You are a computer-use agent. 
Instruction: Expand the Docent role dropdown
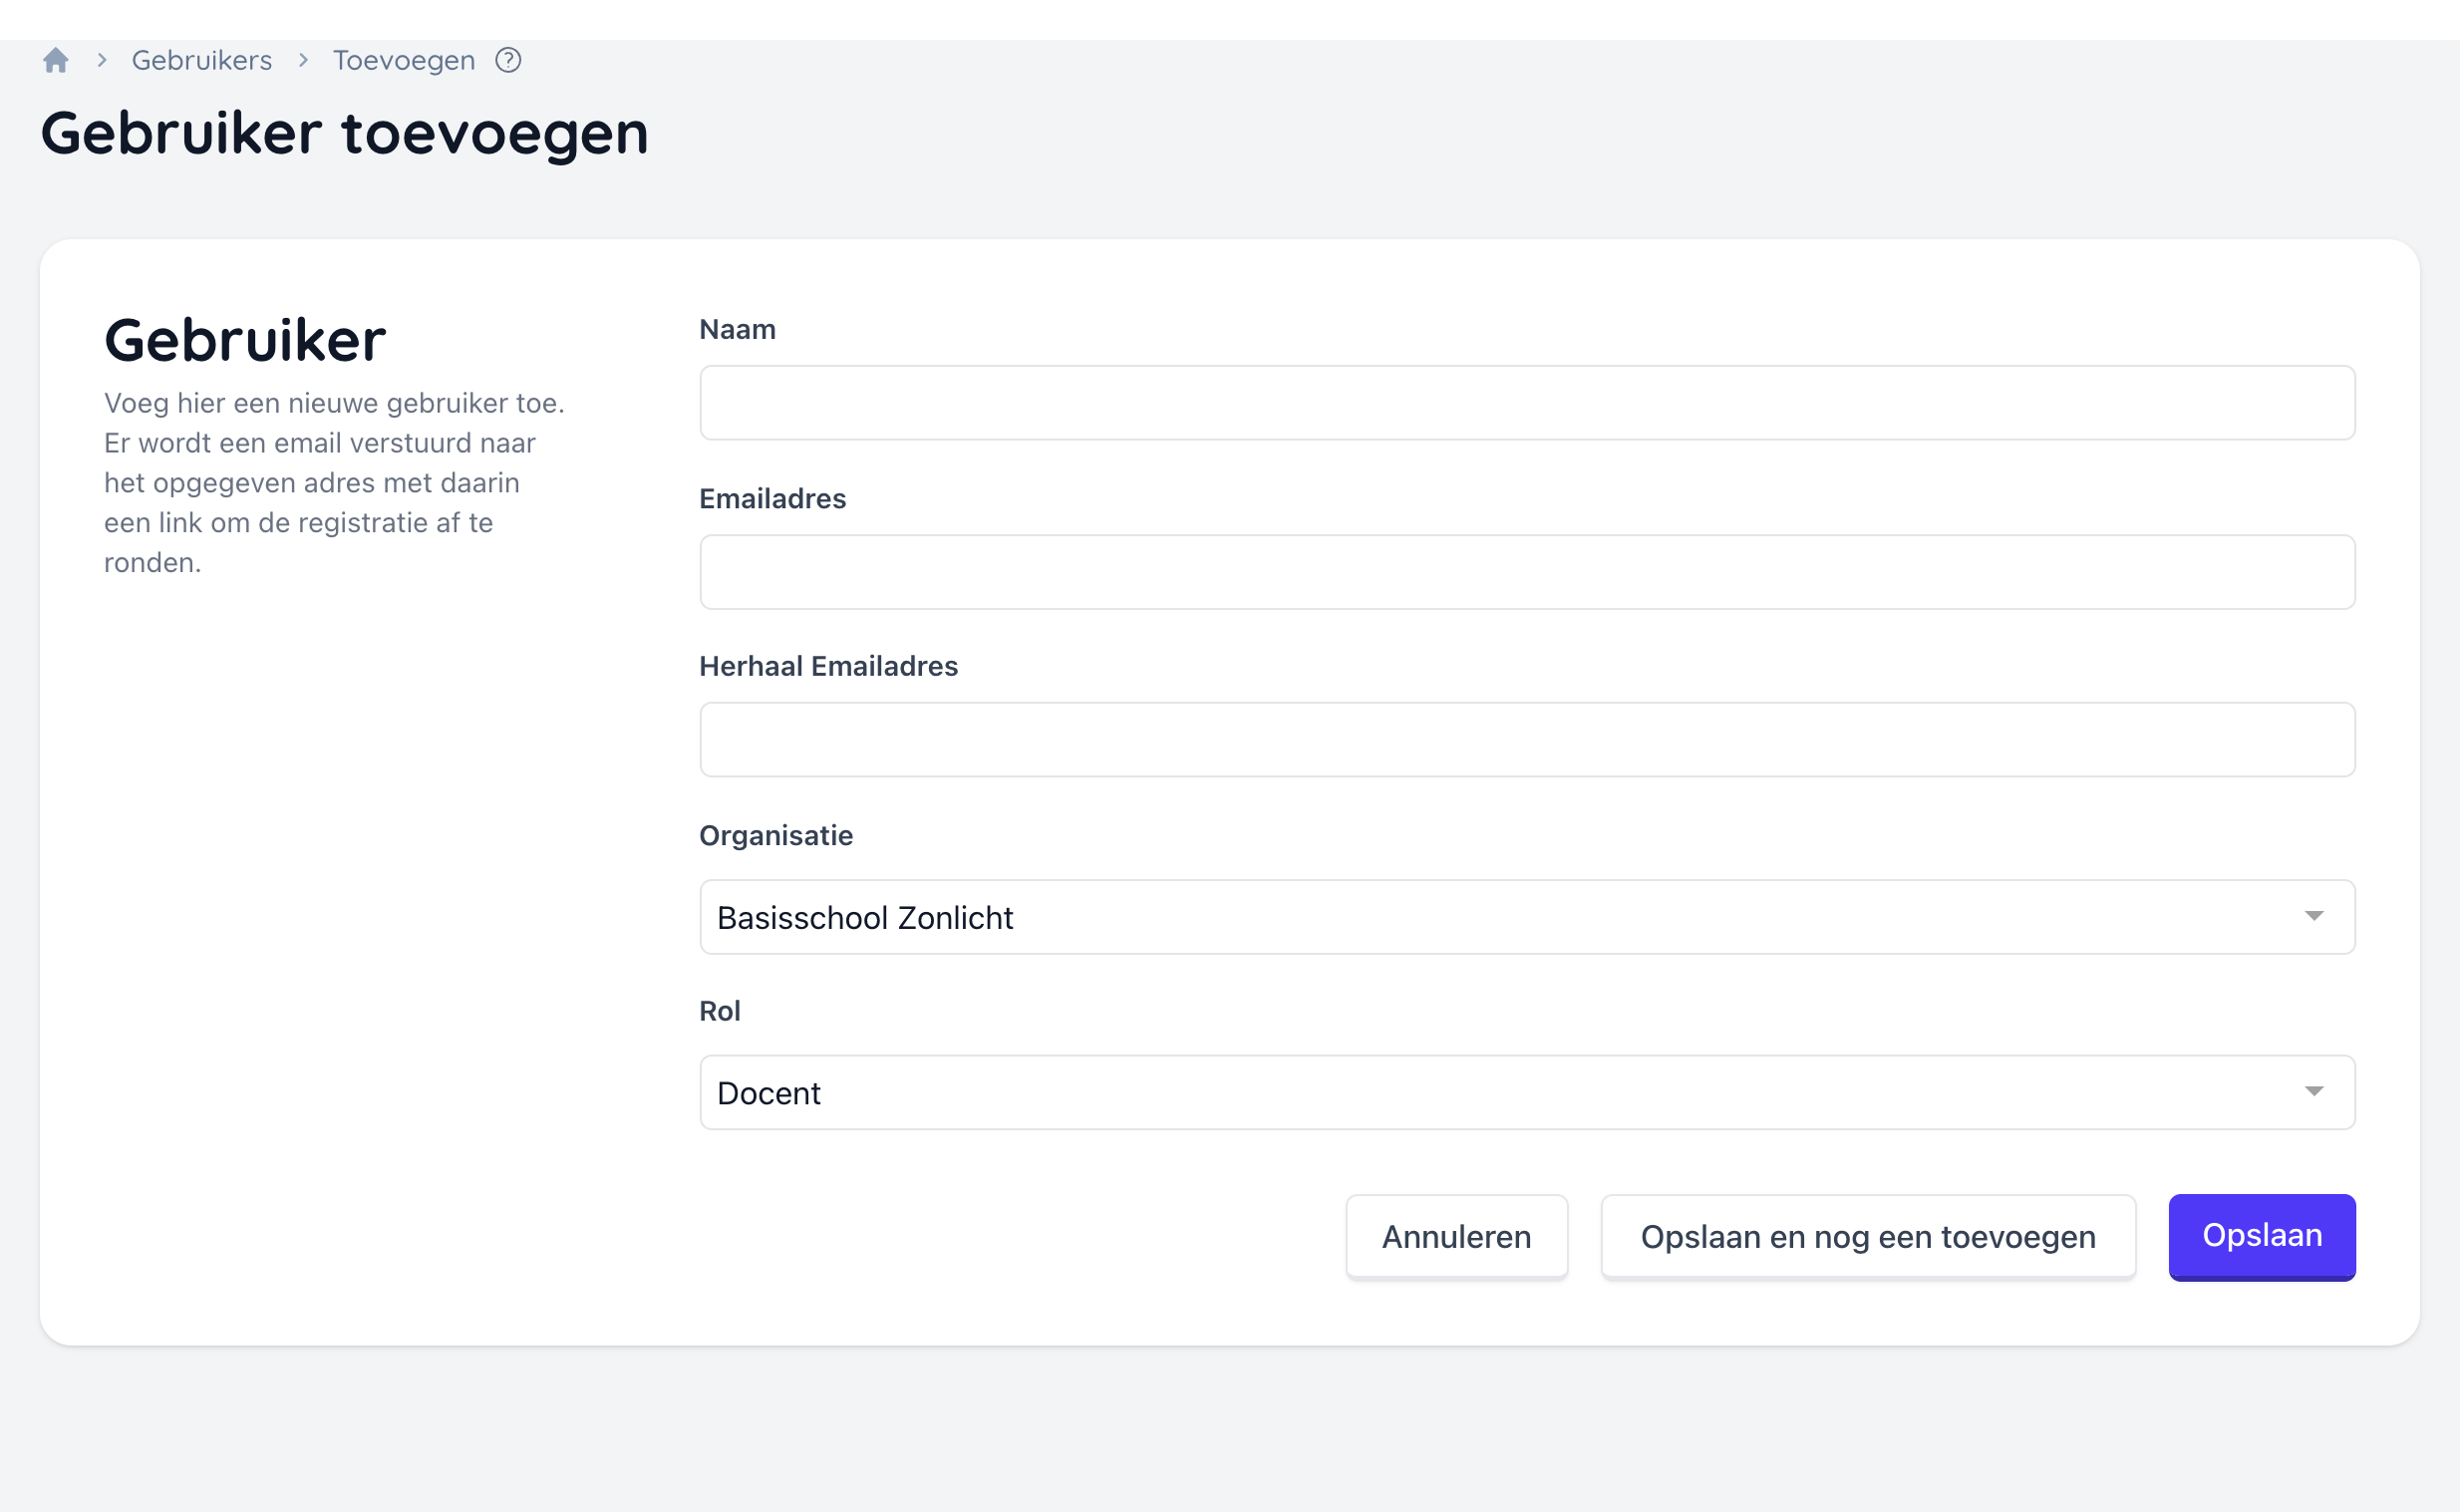(1500, 1092)
